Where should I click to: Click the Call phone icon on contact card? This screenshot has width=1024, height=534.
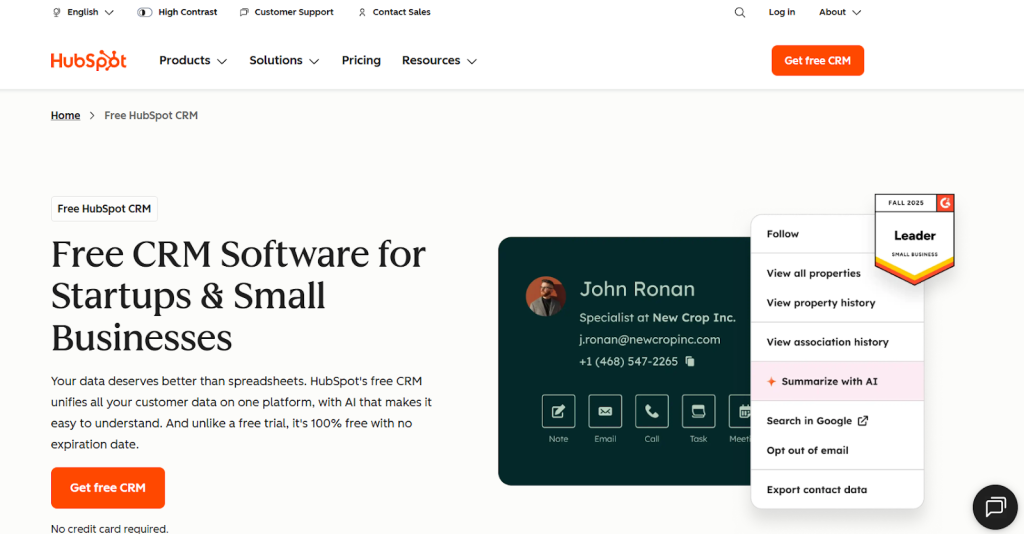pos(652,411)
